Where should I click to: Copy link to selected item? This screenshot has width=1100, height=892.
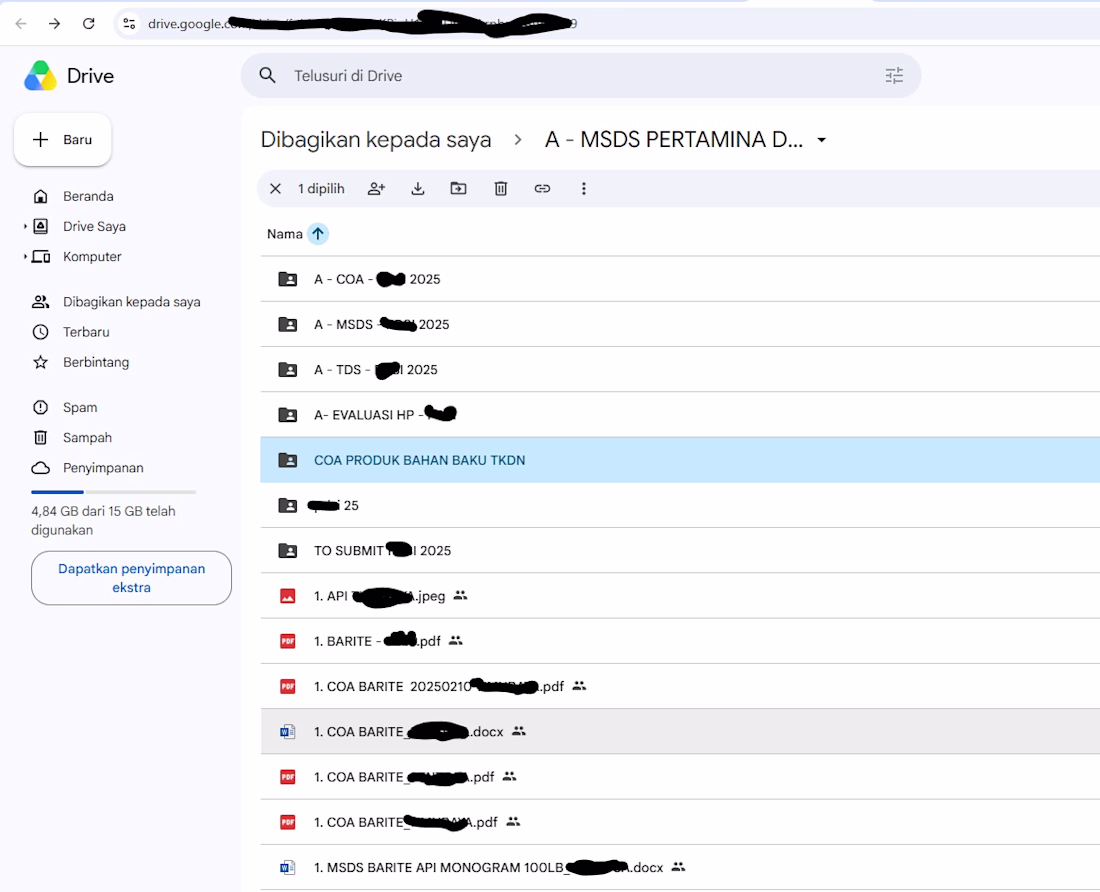tap(542, 189)
